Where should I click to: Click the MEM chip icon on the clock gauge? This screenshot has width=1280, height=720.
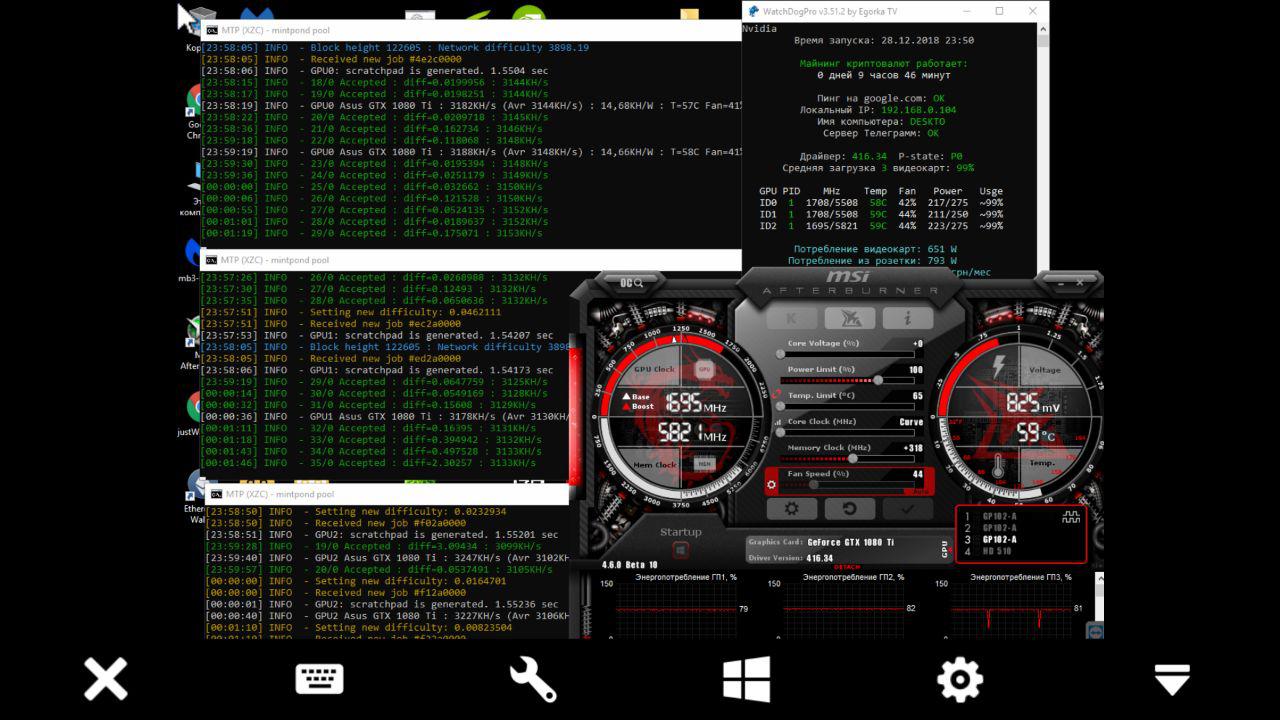(704, 464)
